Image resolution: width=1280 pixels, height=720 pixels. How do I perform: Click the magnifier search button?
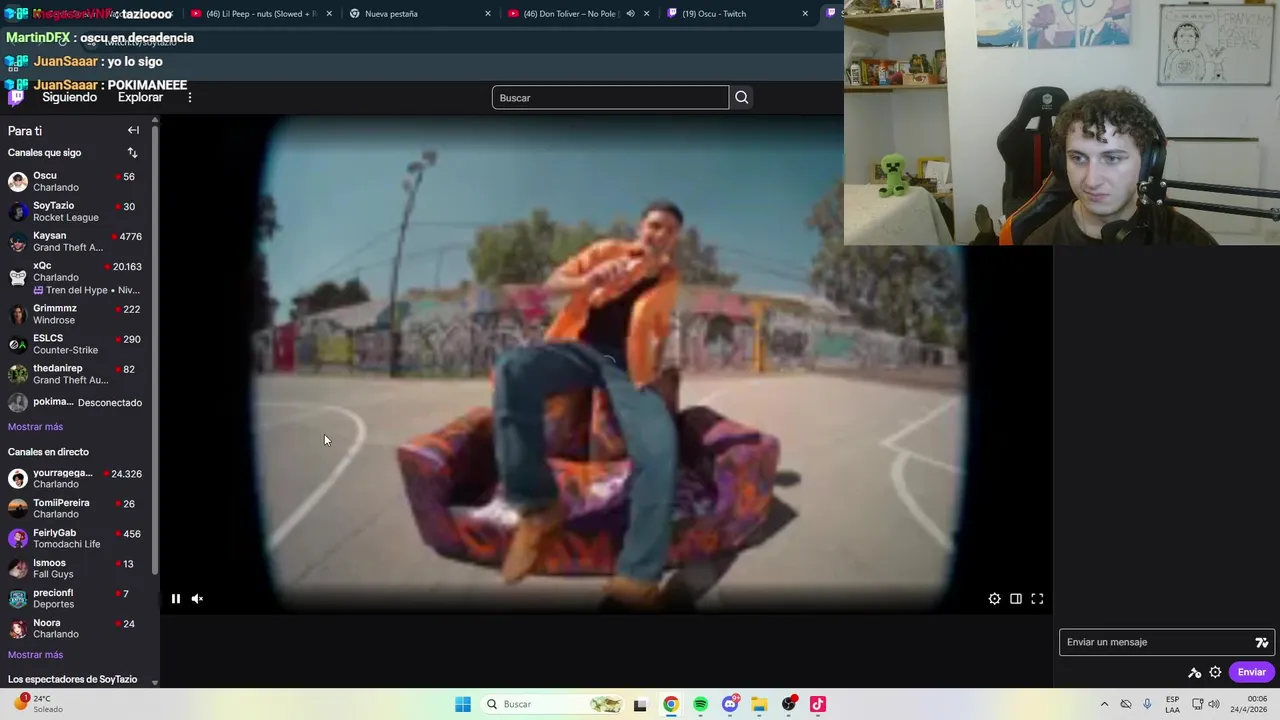741,97
